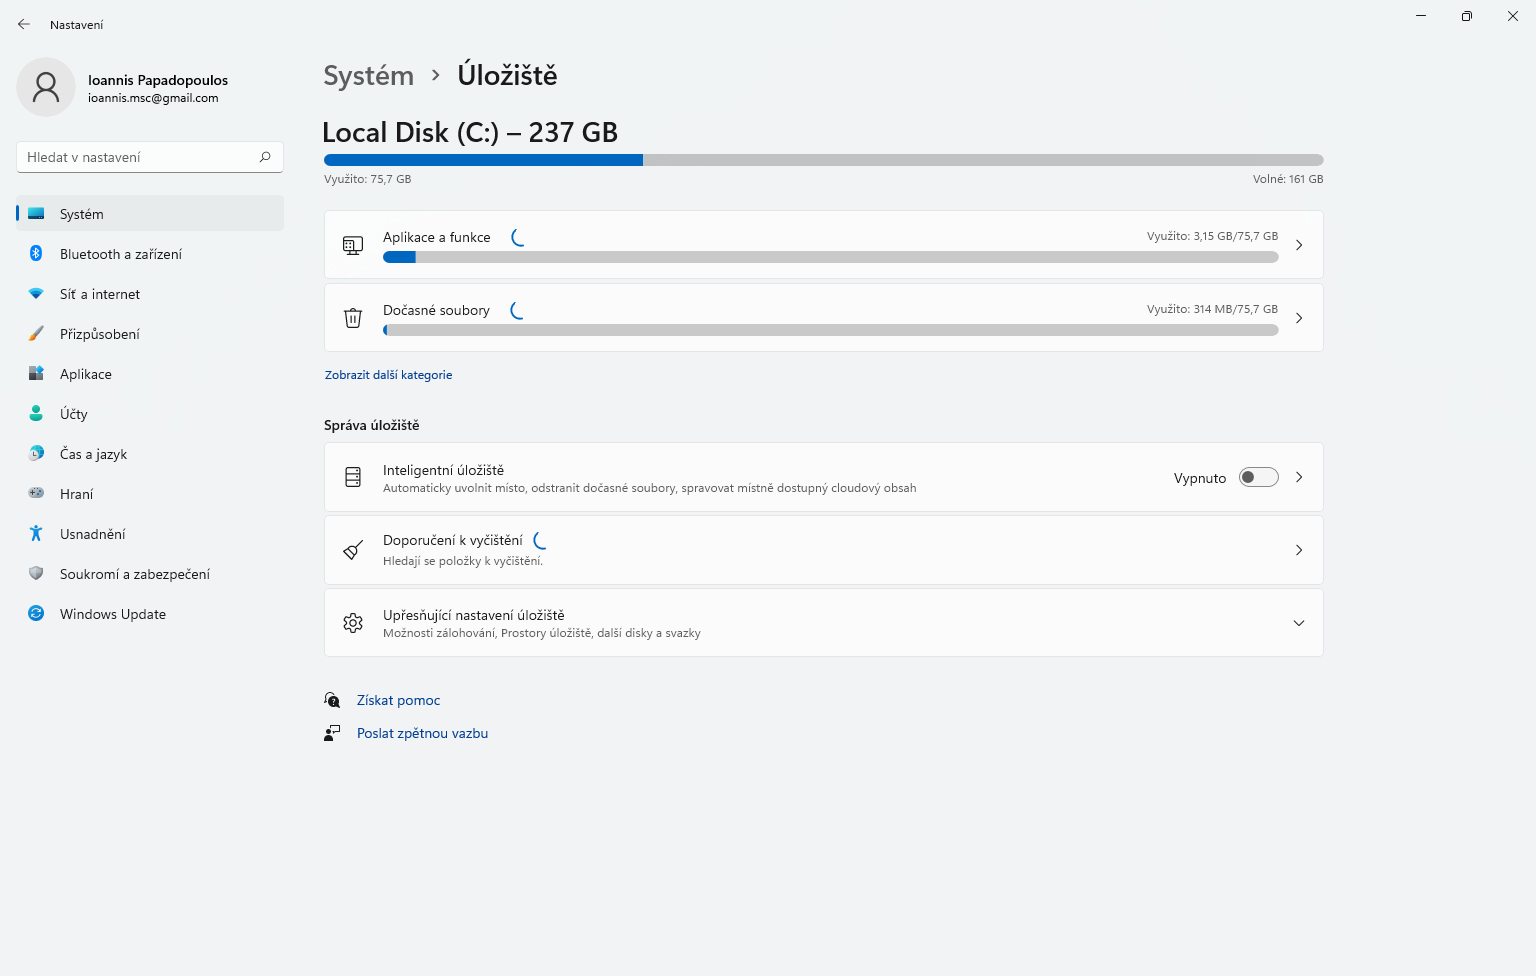Image resolution: width=1536 pixels, height=976 pixels.
Task: Click the Upřesňující nastavení gear icon
Action: coord(353,623)
